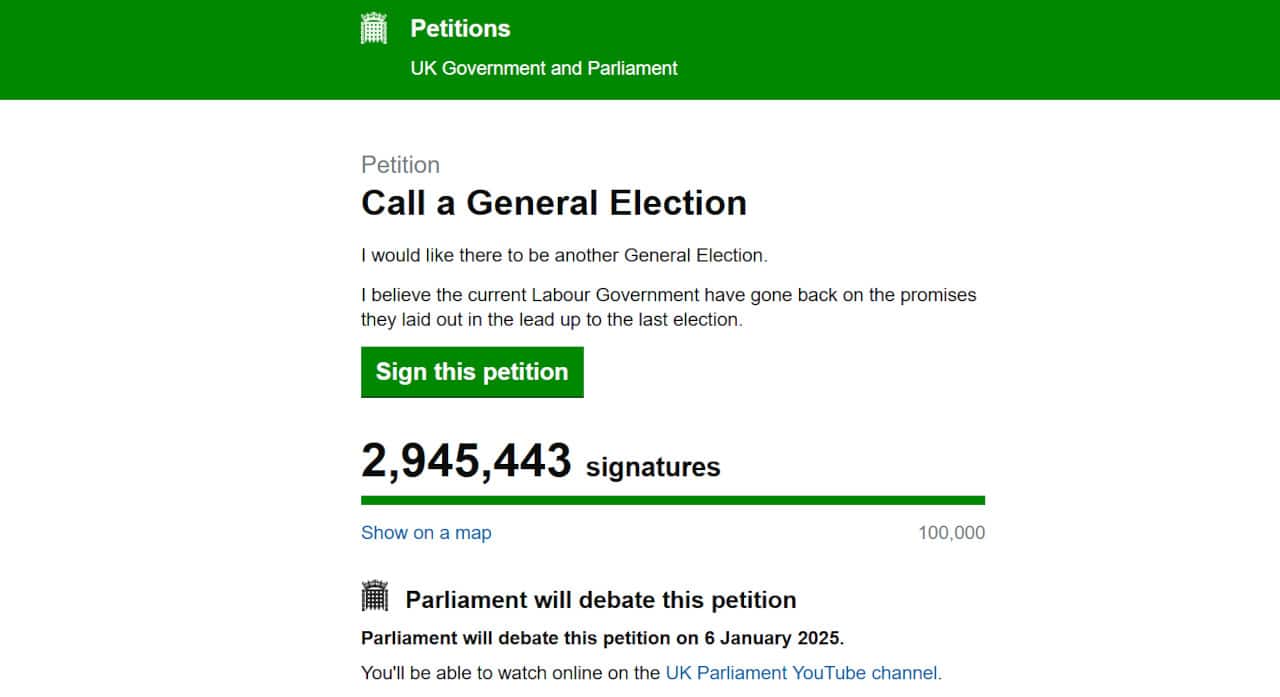Visit the UK Parliament YouTube channel link
The image size is (1280, 697).
(801, 673)
